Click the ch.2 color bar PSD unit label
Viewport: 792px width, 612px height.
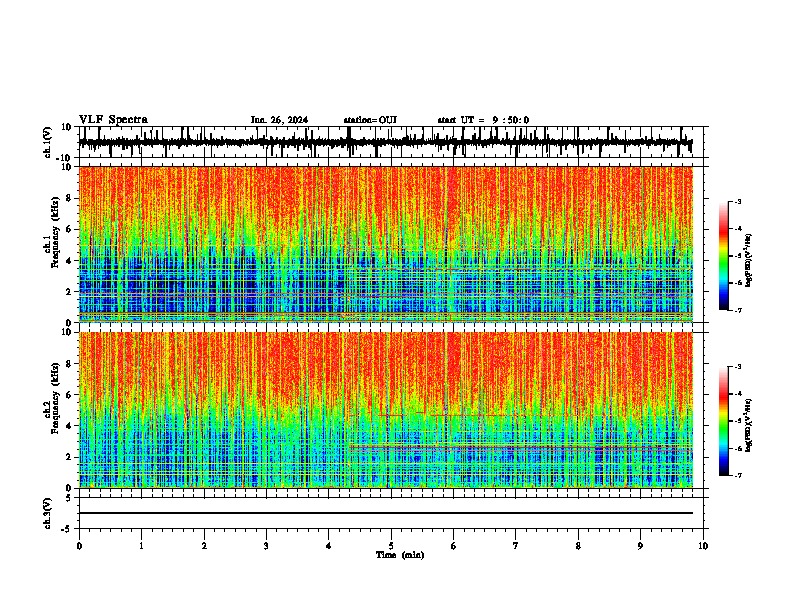[748, 425]
